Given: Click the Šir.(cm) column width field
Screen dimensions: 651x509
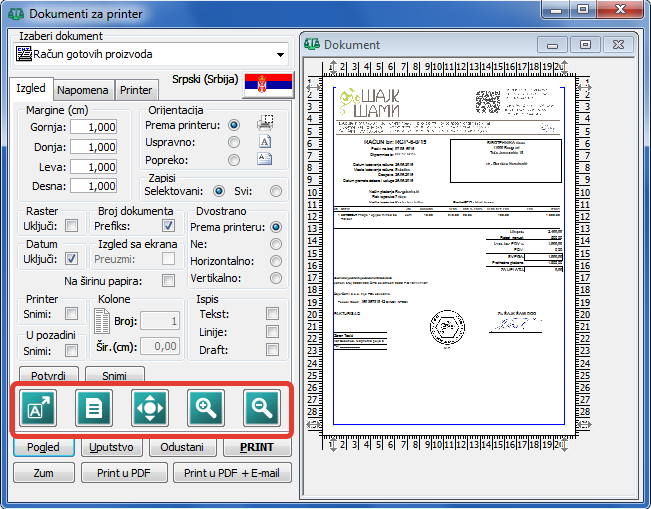Looking at the screenshot, I should pos(160,346).
